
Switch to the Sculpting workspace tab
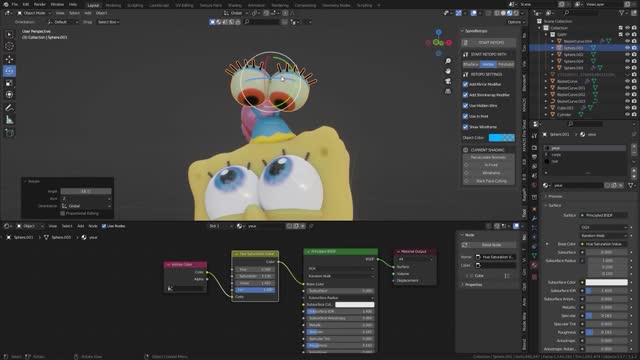135,5
